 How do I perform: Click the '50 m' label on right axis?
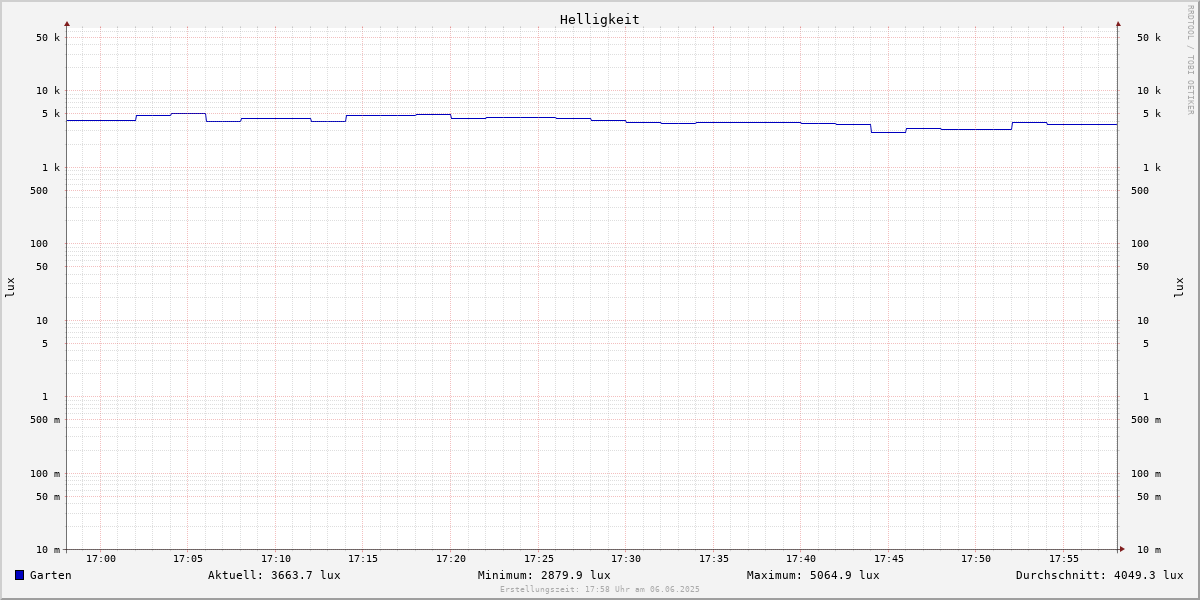(x=1149, y=497)
